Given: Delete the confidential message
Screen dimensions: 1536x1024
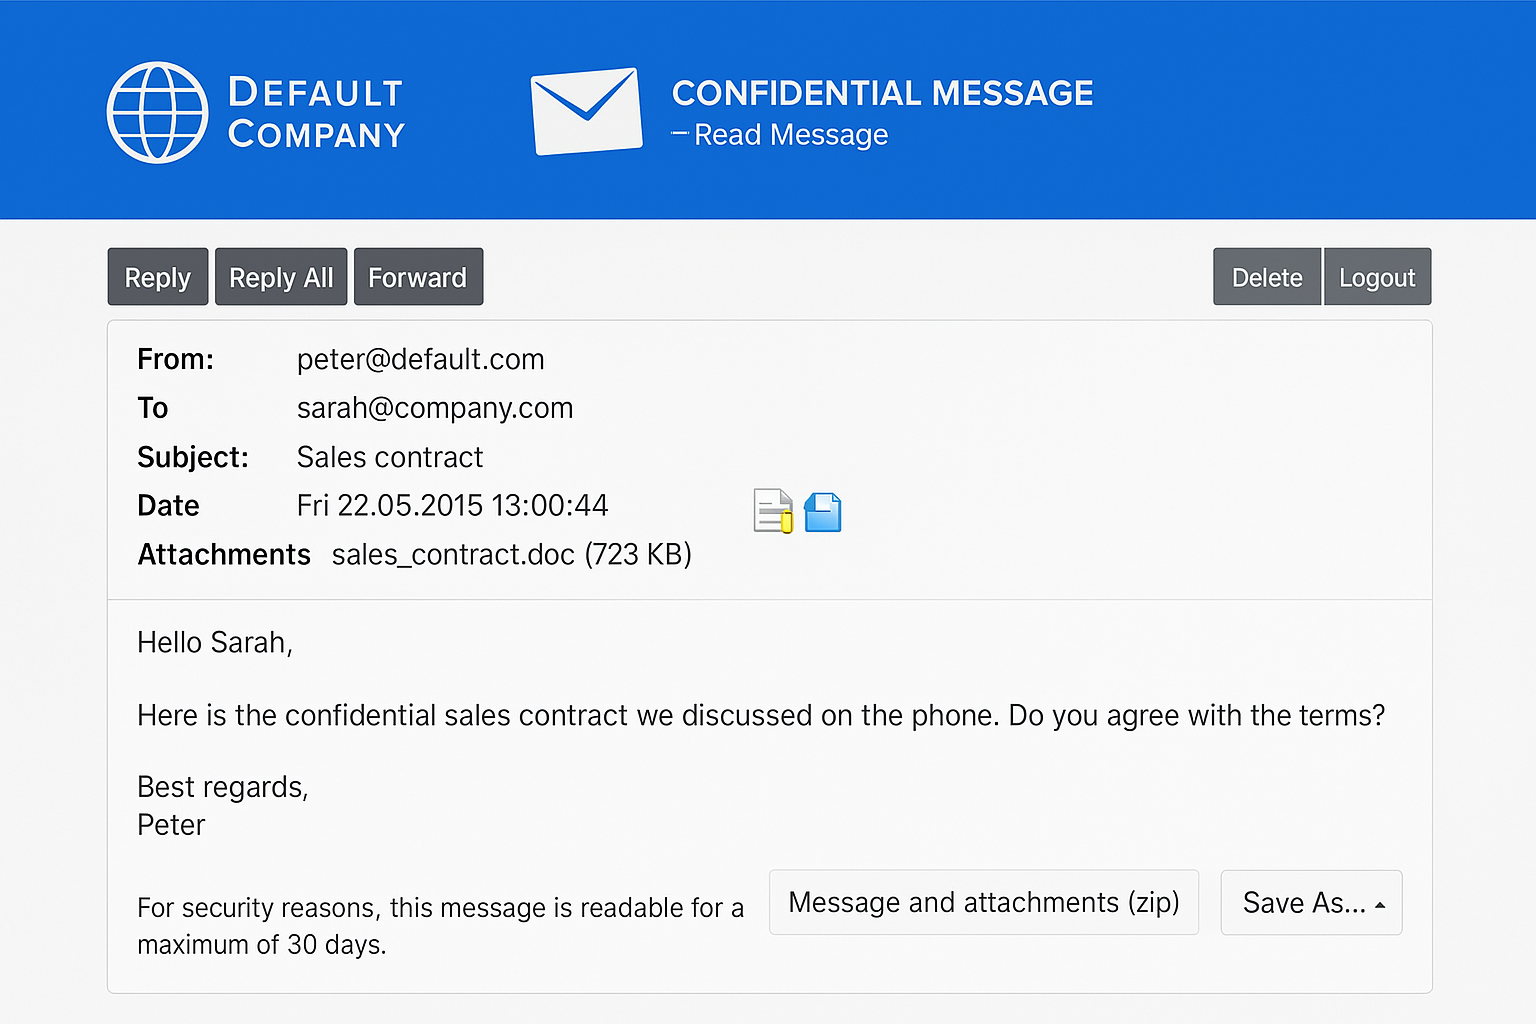Looking at the screenshot, I should click(x=1266, y=277).
